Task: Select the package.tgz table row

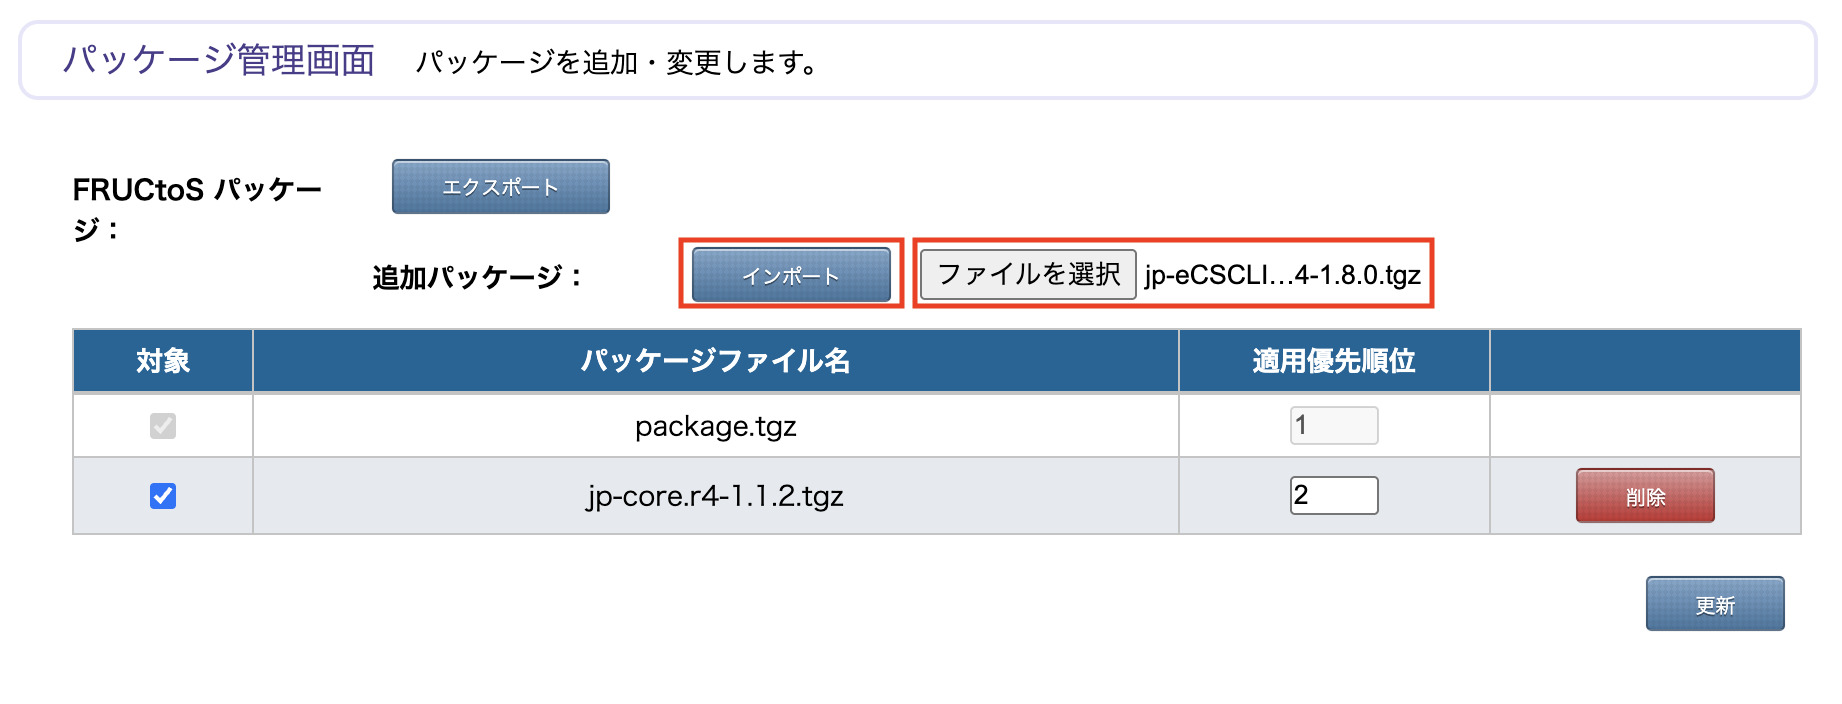Action: [x=715, y=426]
